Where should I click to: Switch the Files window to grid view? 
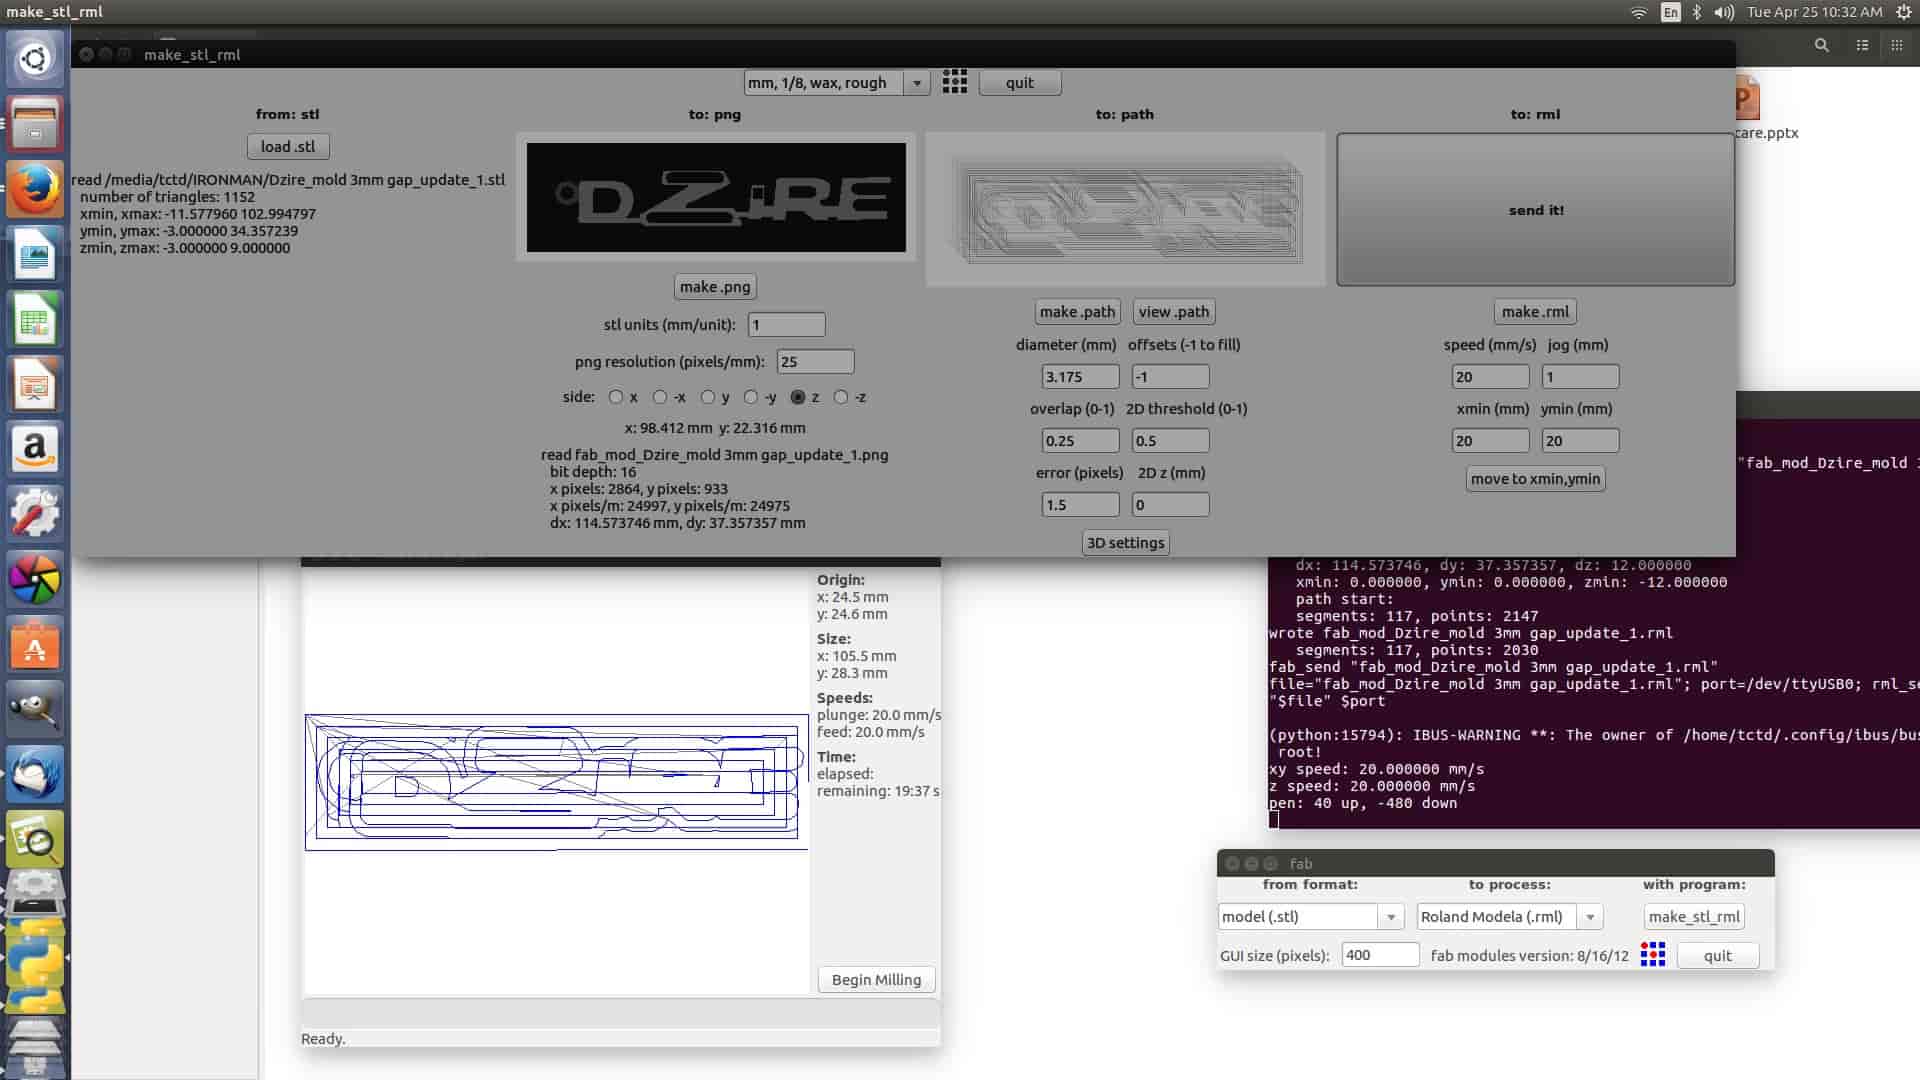point(1897,45)
